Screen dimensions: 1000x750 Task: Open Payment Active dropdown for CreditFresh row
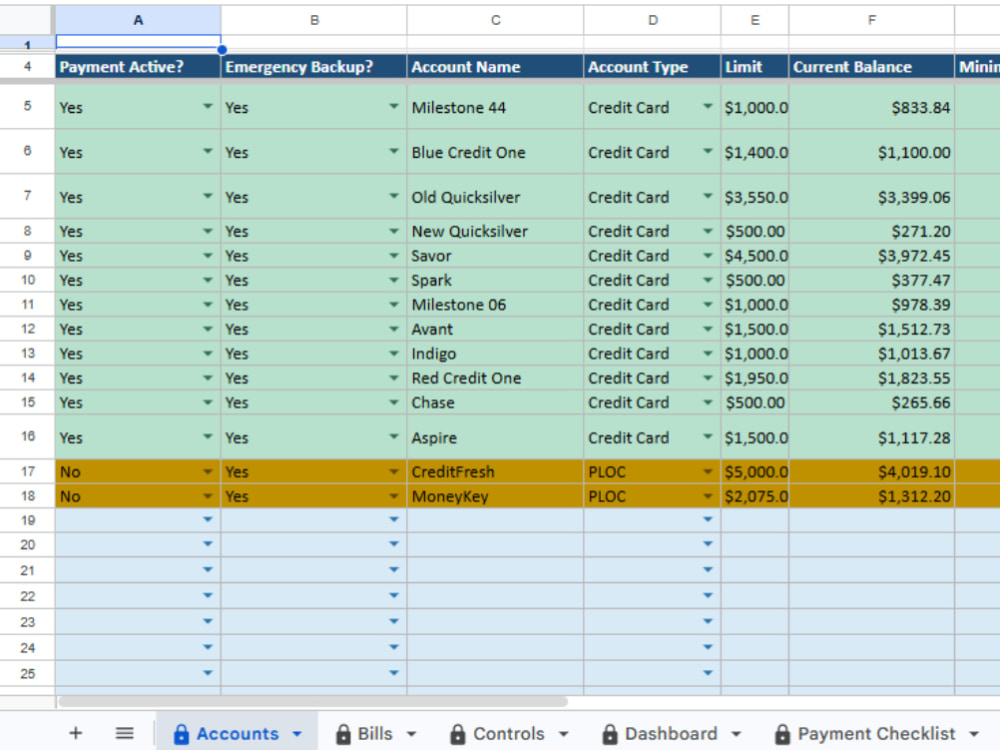(208, 471)
